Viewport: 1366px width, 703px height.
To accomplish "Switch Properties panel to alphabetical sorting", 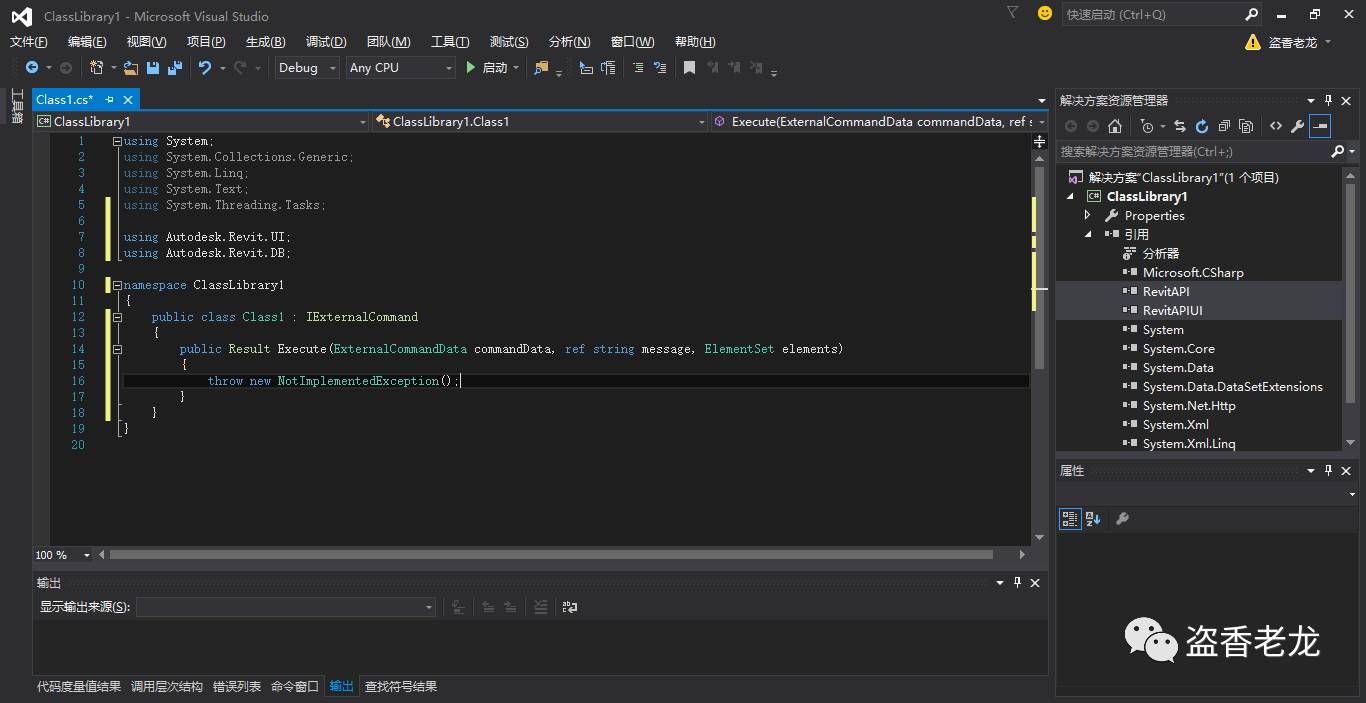I will click(x=1093, y=518).
